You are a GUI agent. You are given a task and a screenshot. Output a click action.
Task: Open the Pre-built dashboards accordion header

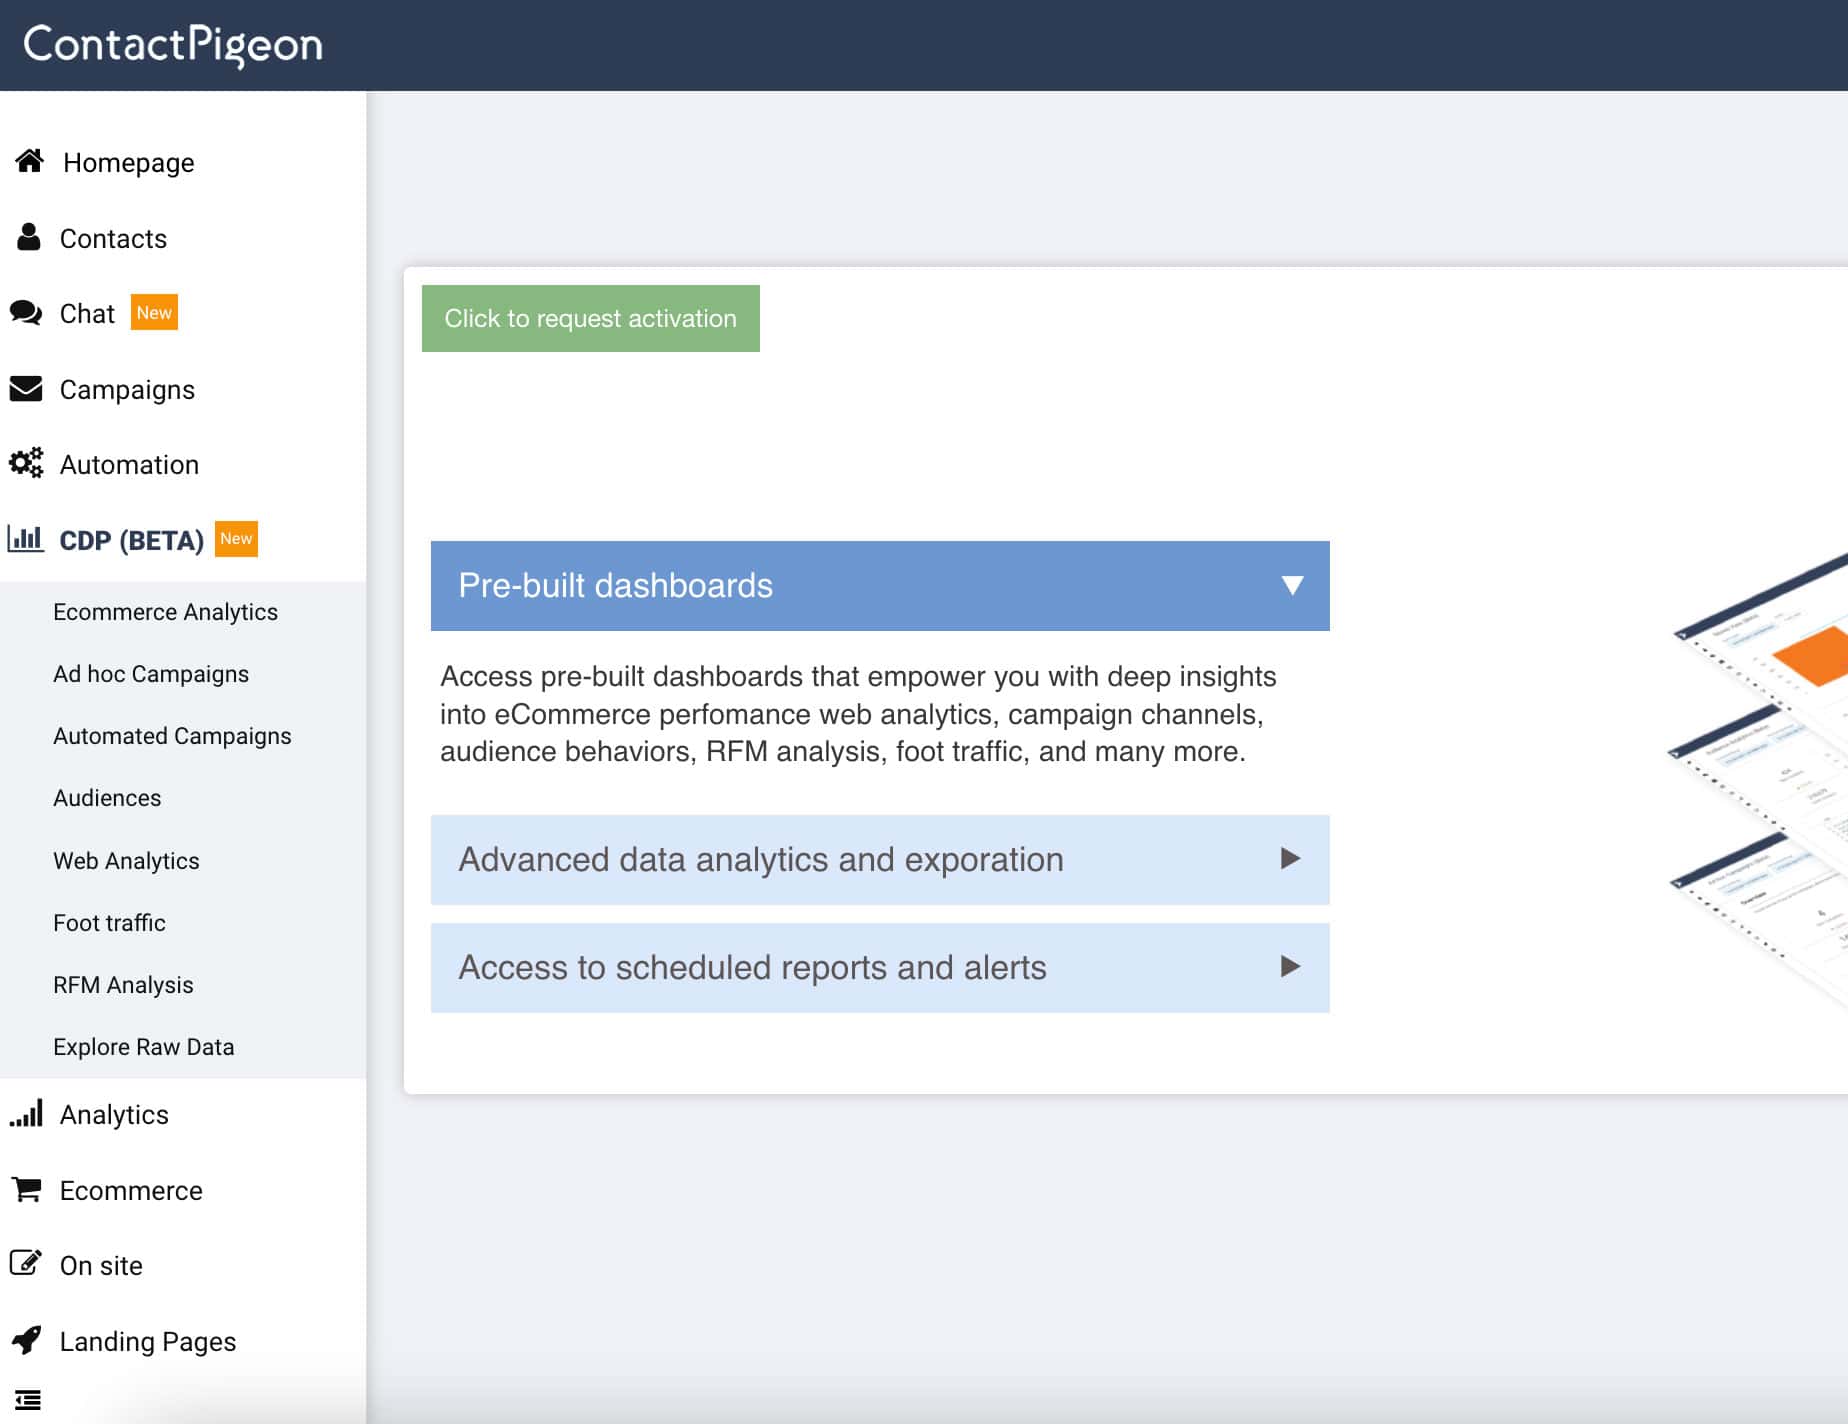880,586
